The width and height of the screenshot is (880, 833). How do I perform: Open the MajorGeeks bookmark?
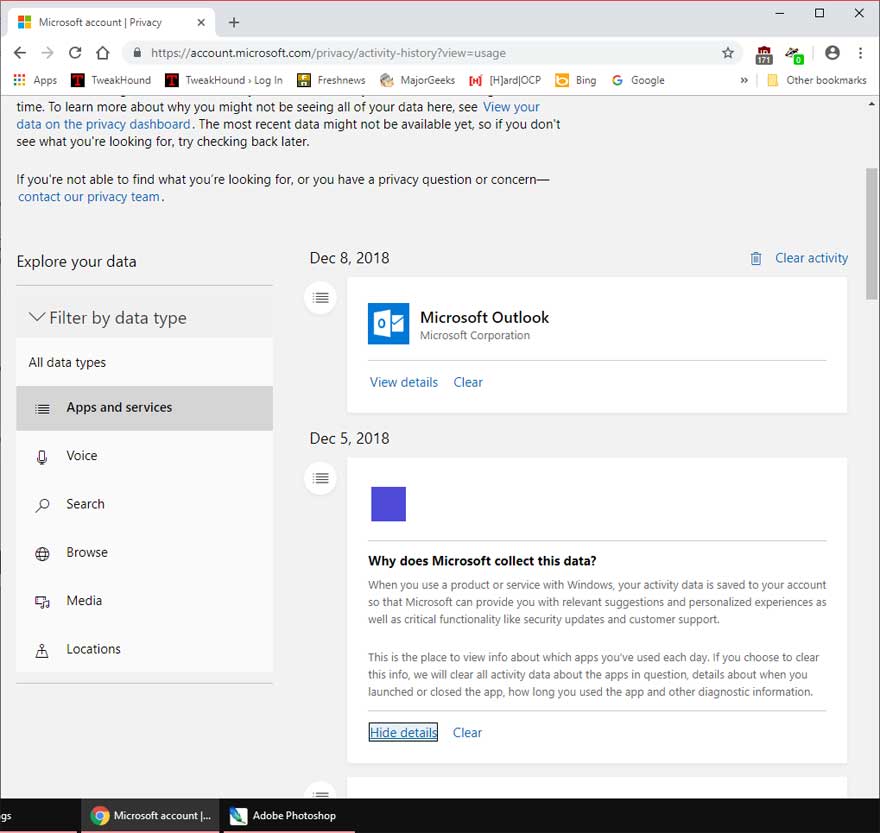[417, 80]
